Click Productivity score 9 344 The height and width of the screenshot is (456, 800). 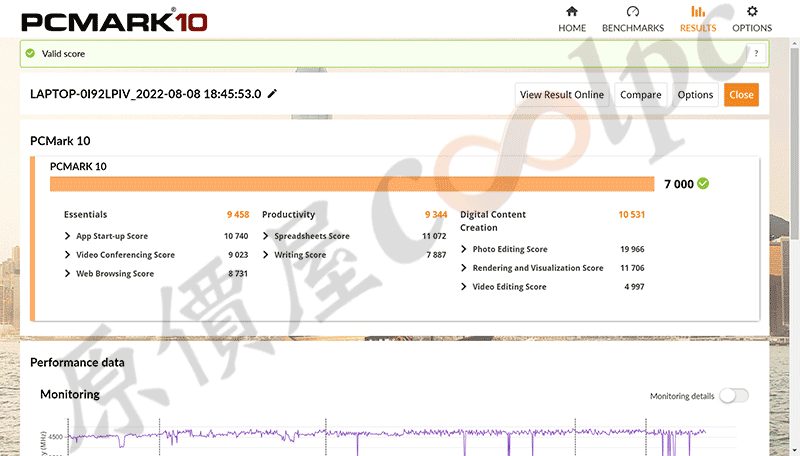(x=436, y=215)
